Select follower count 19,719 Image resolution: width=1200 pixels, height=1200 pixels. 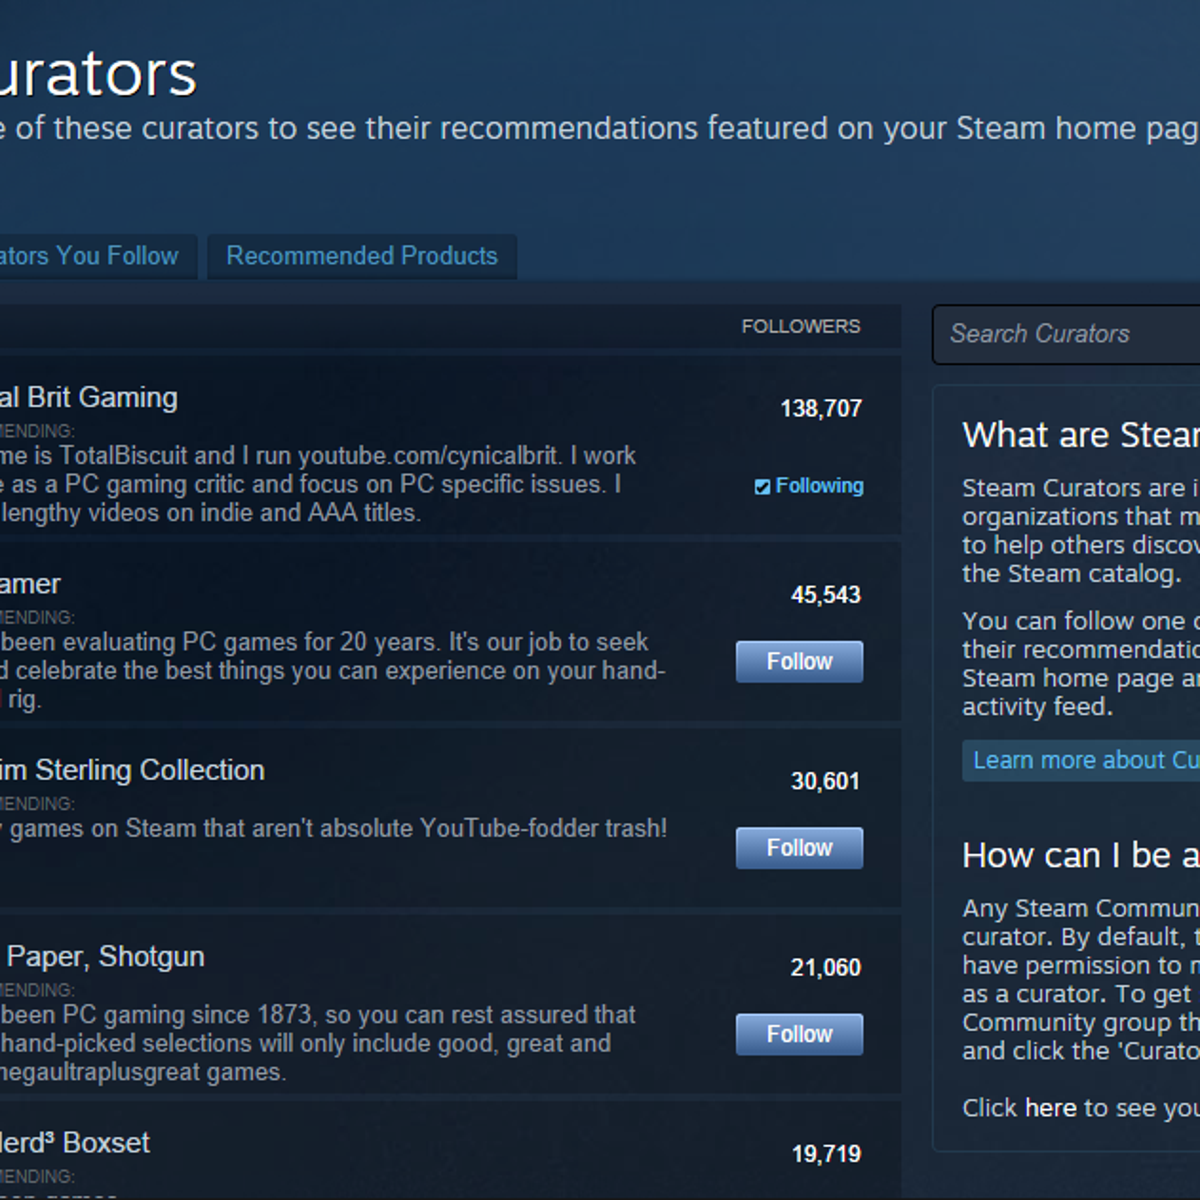click(826, 1154)
